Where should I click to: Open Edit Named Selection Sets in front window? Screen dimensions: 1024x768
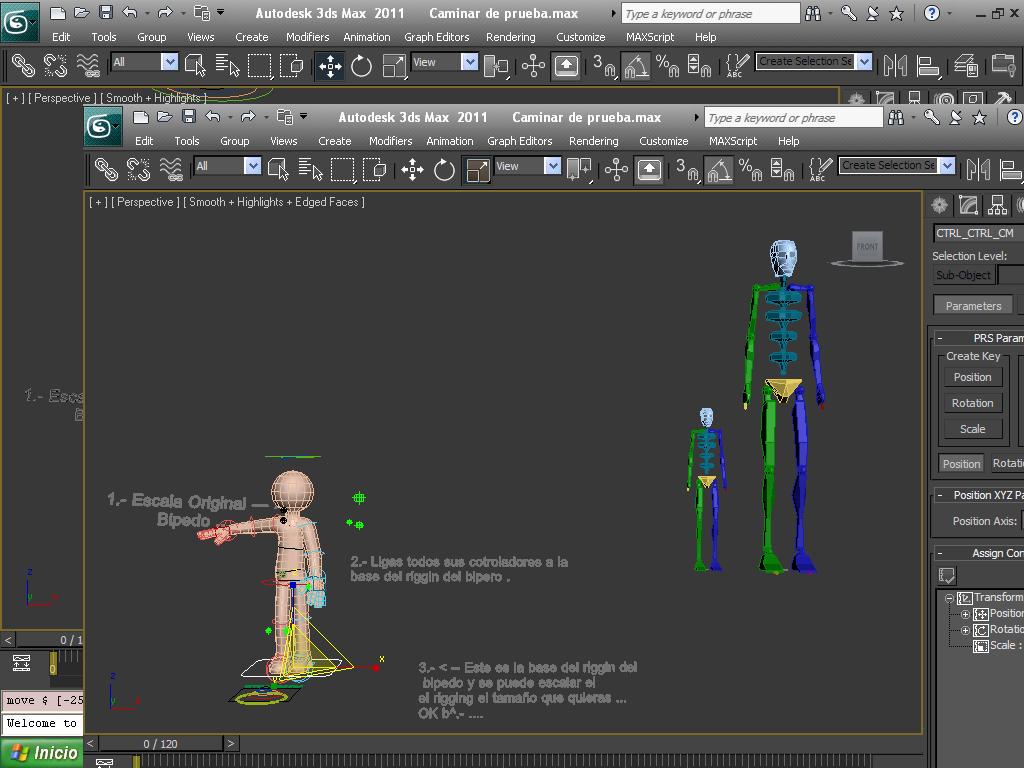point(820,170)
